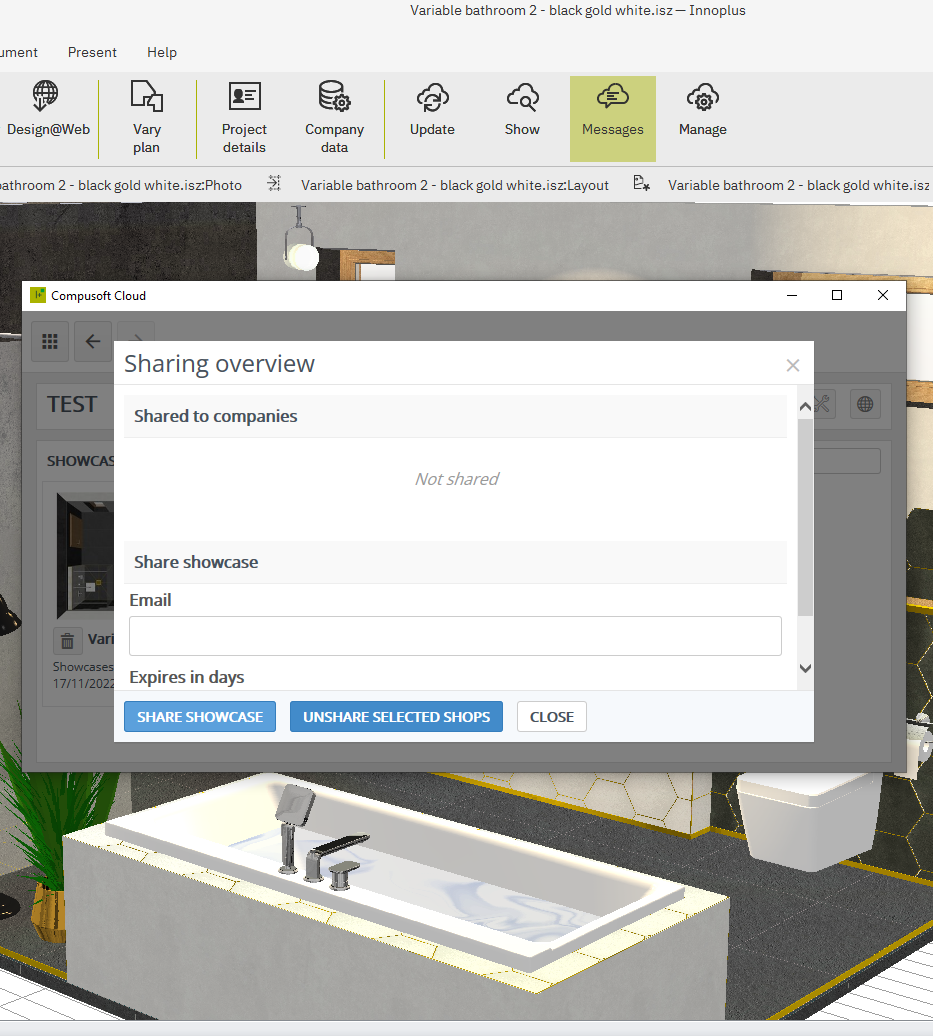Image resolution: width=933 pixels, height=1036 pixels.
Task: Click the Email input field
Action: click(x=455, y=636)
